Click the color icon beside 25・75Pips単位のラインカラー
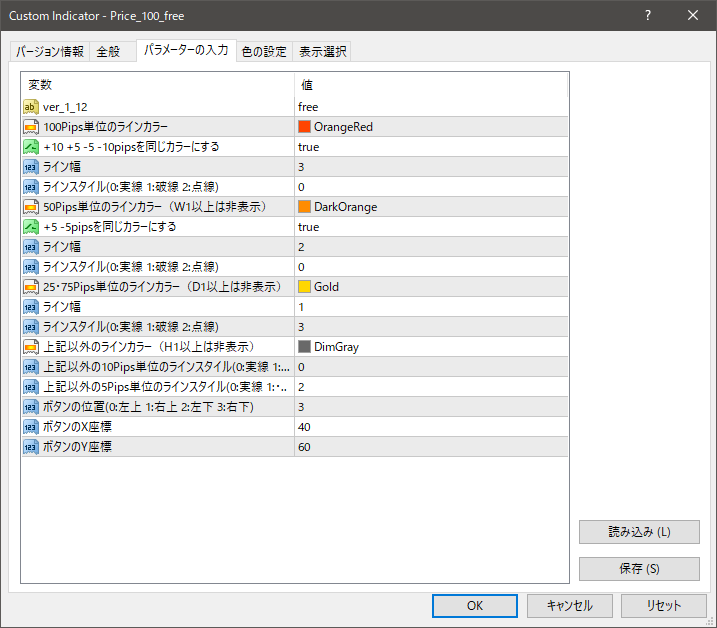This screenshot has height=628, width=717. 30,286
